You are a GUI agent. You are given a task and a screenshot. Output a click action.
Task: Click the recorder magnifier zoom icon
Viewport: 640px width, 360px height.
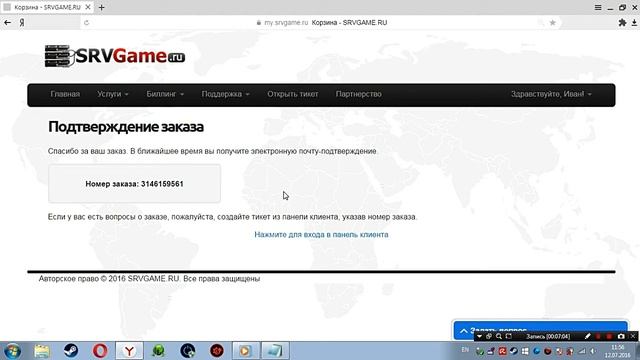click(x=499, y=336)
